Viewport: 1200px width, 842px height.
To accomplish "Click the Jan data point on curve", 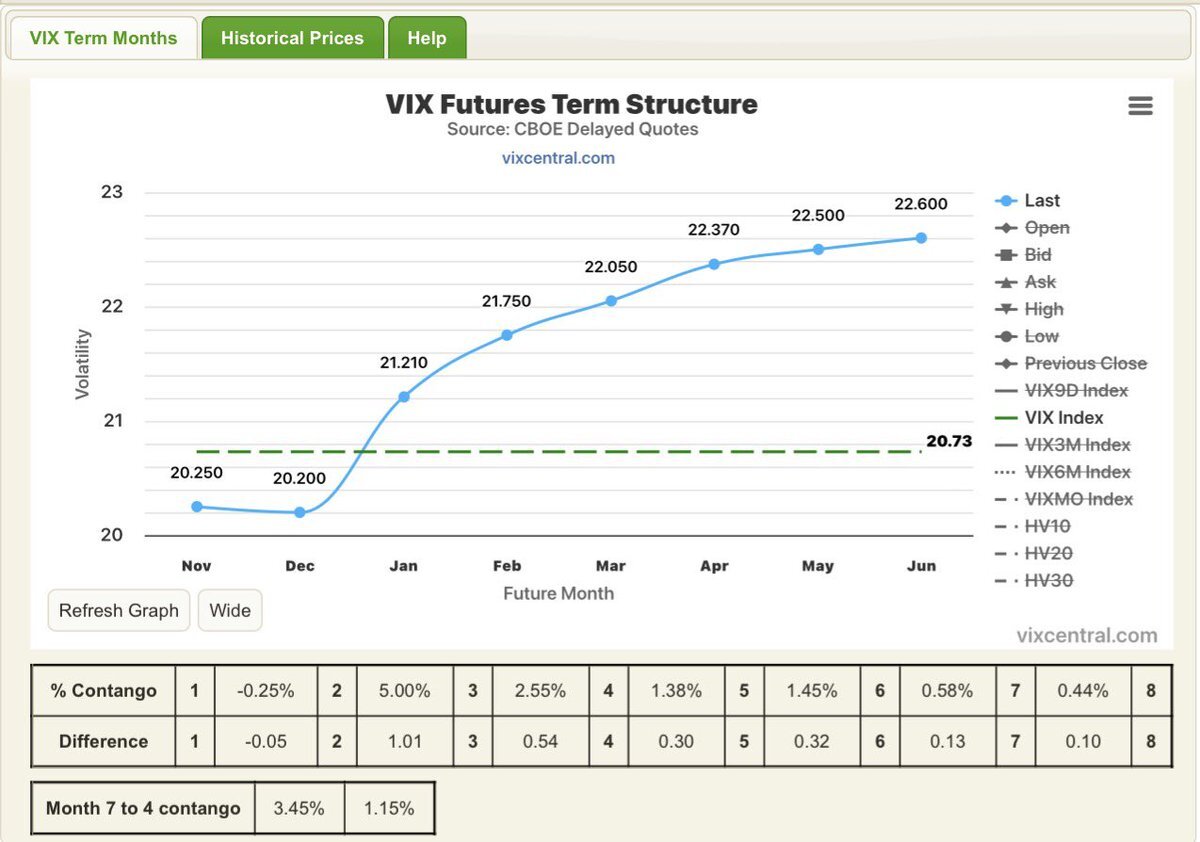I will pos(404,397).
